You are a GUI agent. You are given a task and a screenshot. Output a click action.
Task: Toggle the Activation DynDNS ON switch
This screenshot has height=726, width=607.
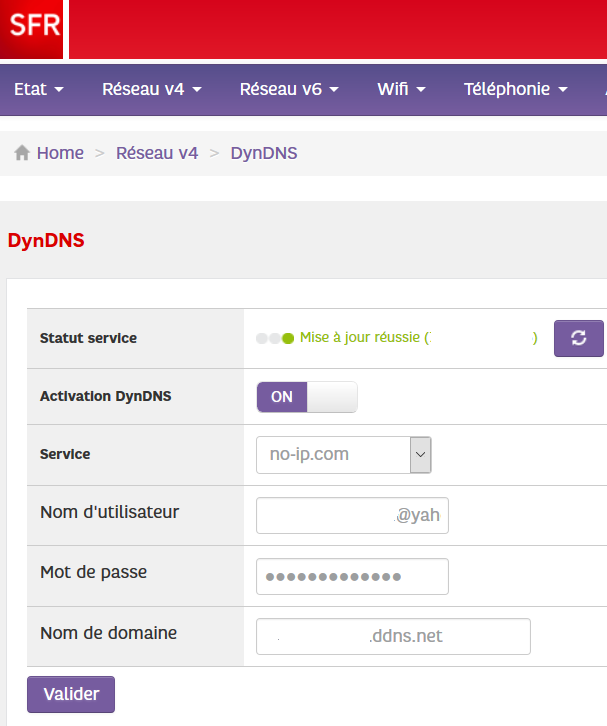306,397
